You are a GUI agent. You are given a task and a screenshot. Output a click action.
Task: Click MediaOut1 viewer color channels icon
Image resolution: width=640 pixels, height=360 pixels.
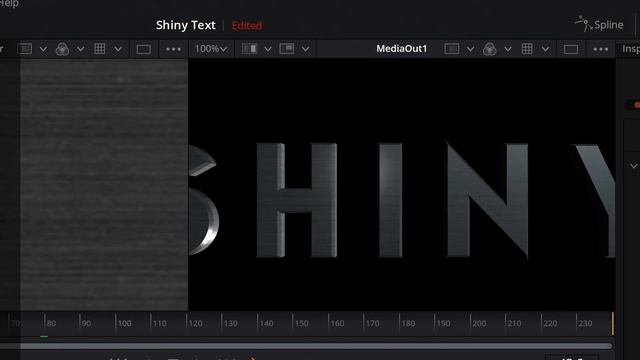(489, 49)
